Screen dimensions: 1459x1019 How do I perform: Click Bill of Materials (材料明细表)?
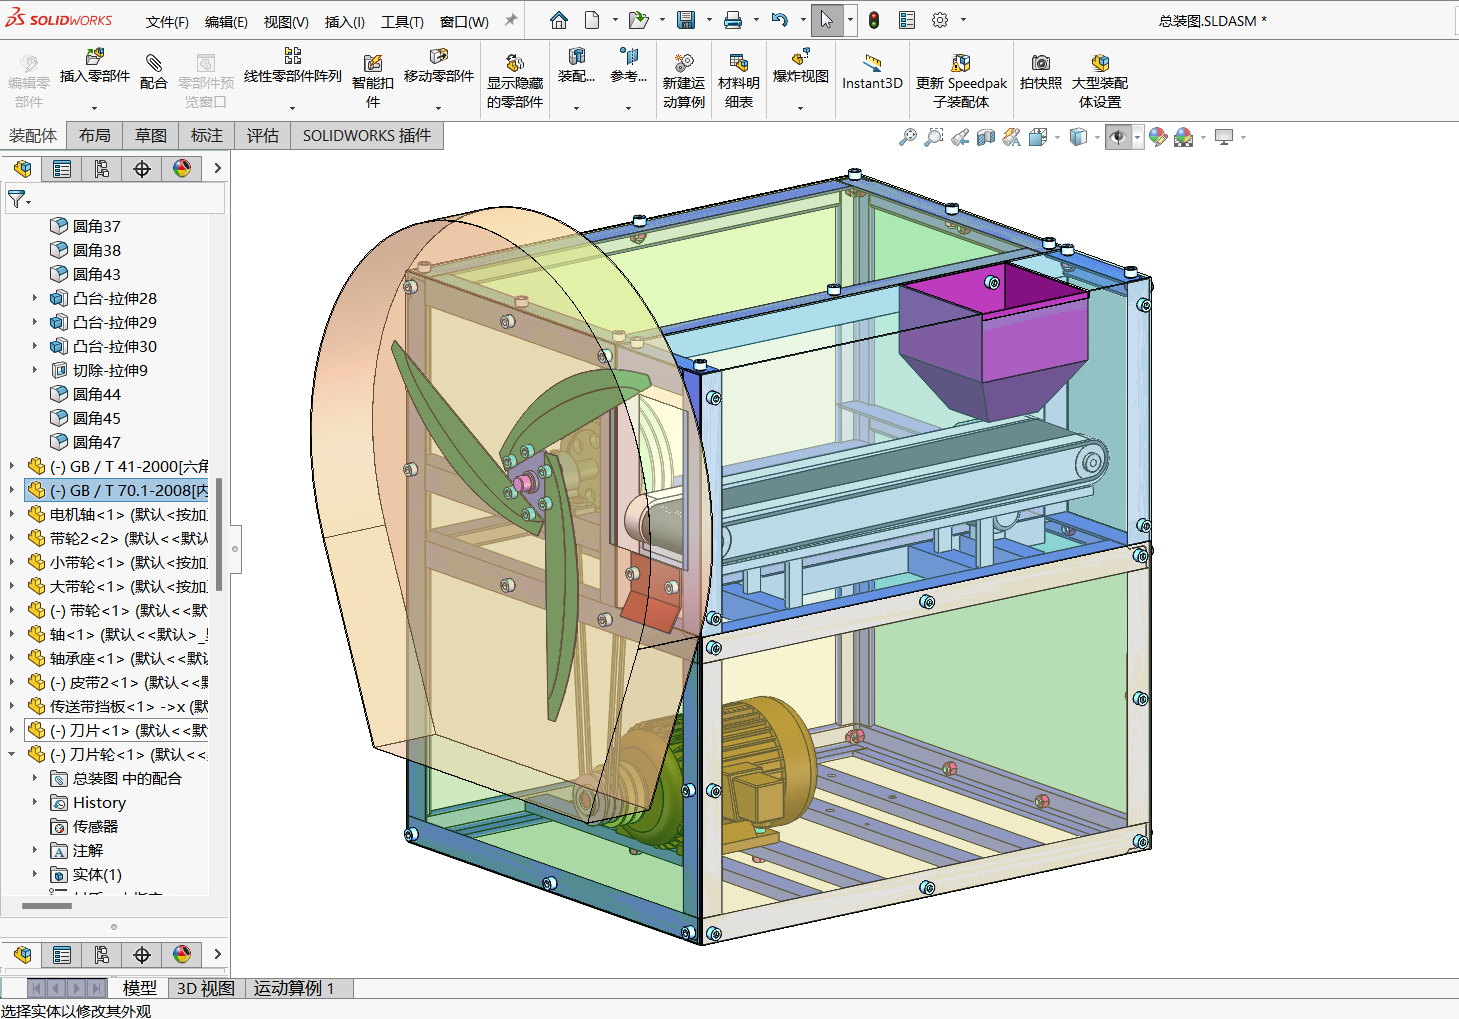(739, 80)
